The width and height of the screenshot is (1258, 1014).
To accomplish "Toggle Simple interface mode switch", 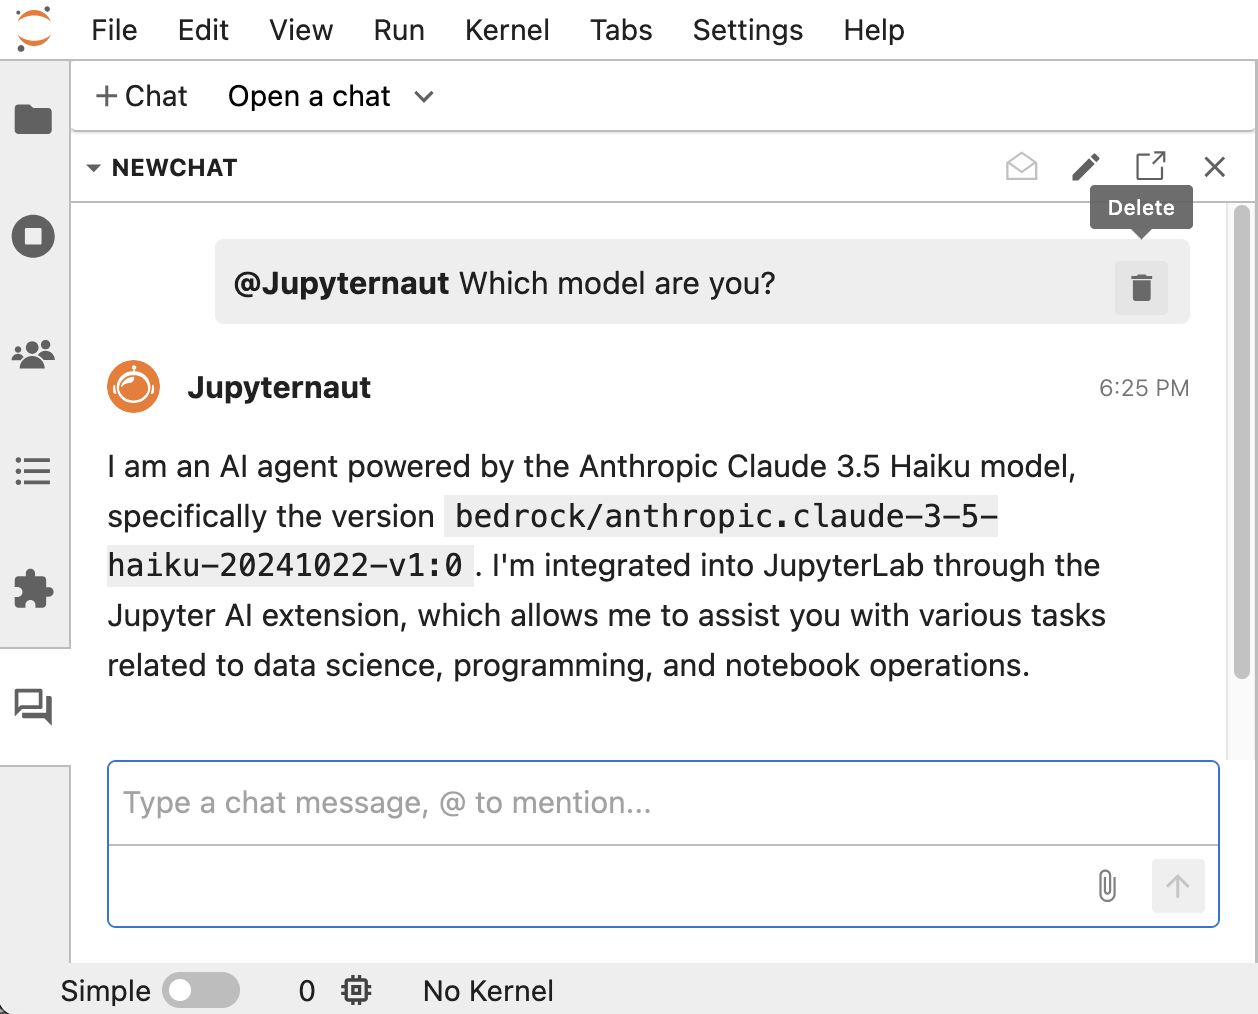I will (201, 990).
